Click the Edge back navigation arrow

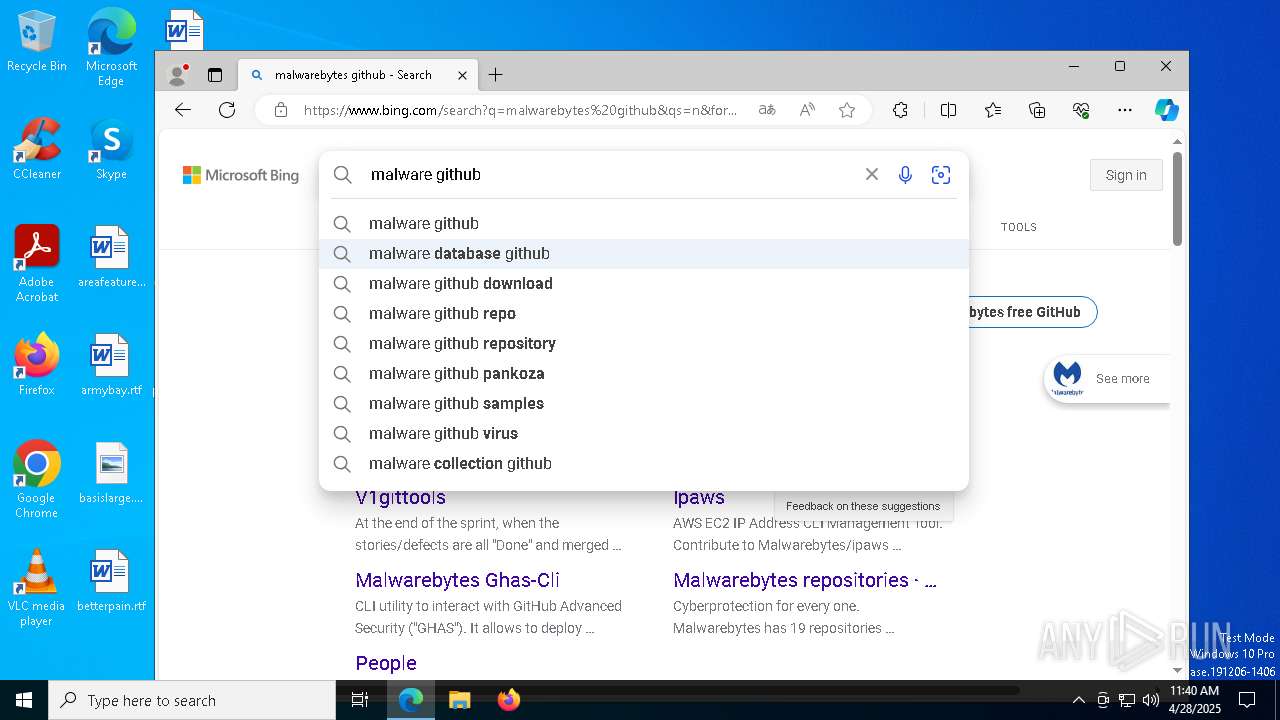[182, 110]
